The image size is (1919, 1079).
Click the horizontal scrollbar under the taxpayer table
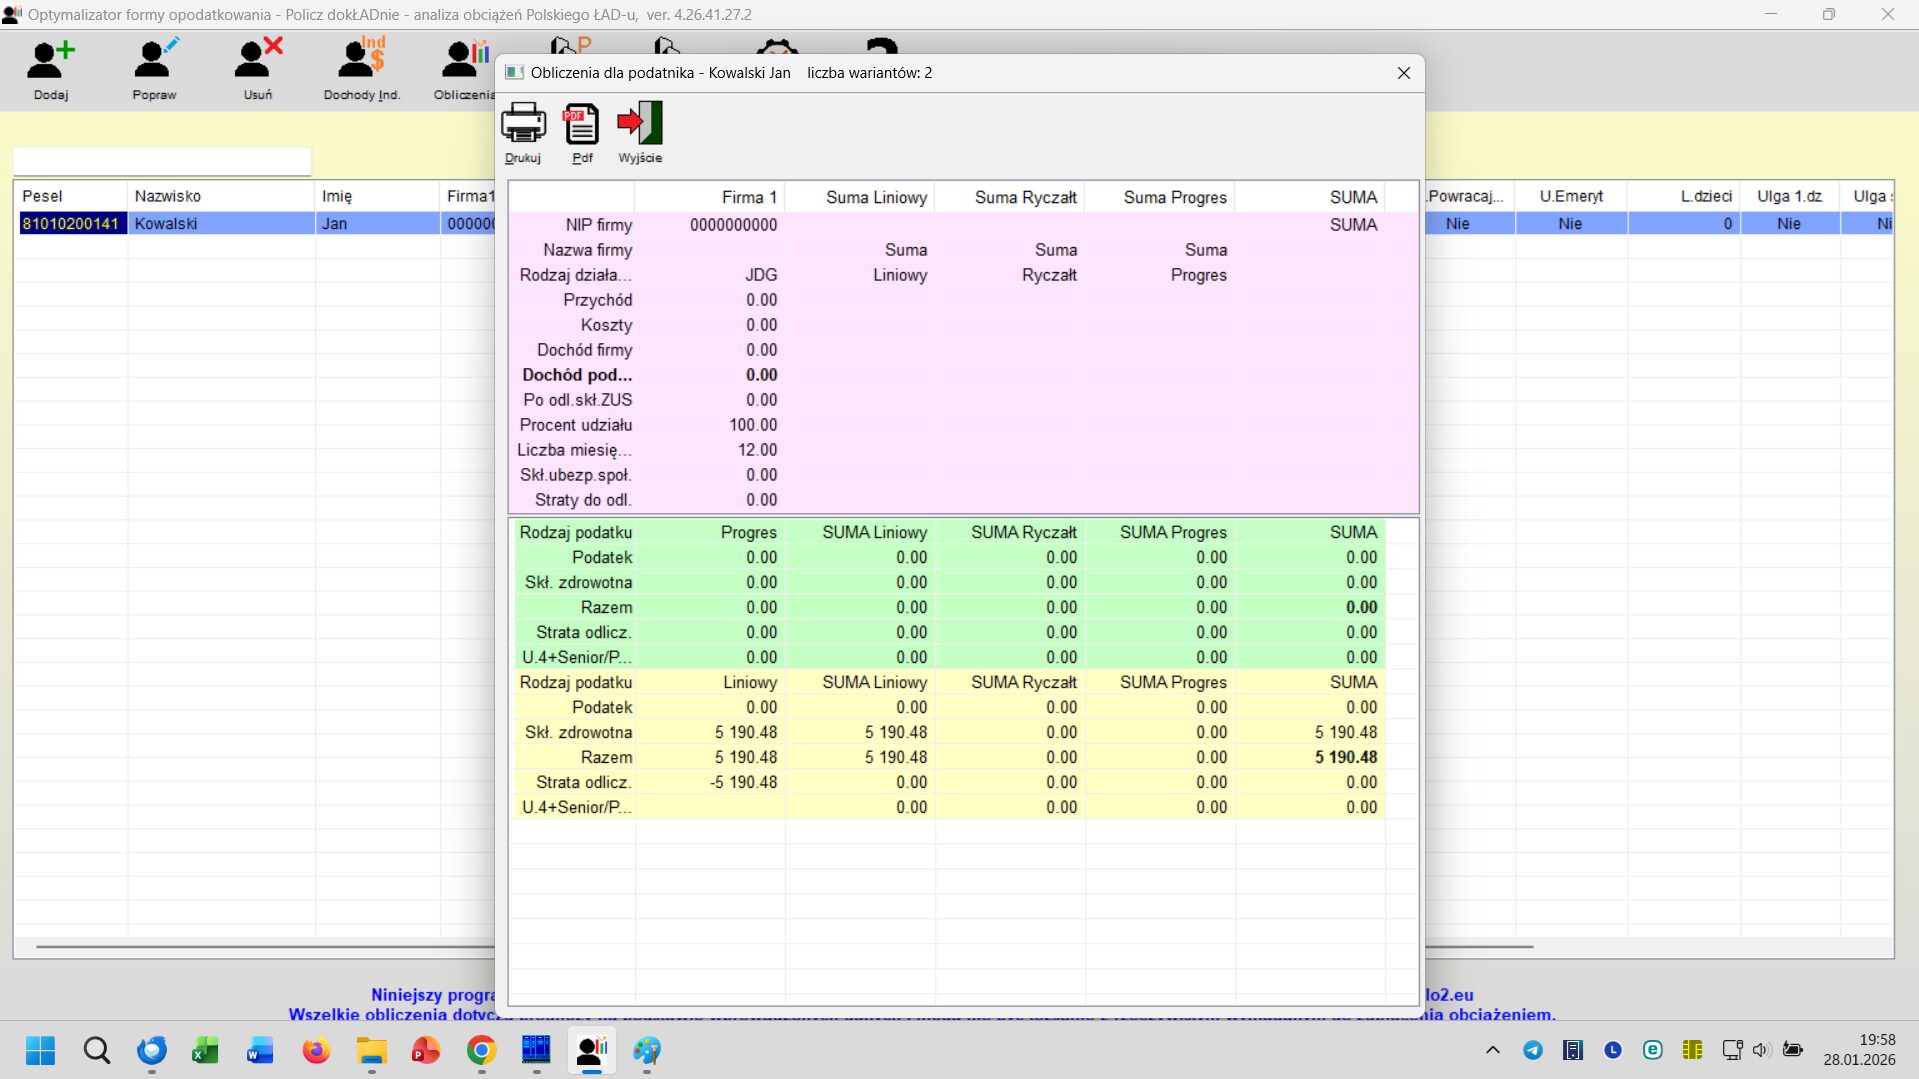click(x=260, y=946)
